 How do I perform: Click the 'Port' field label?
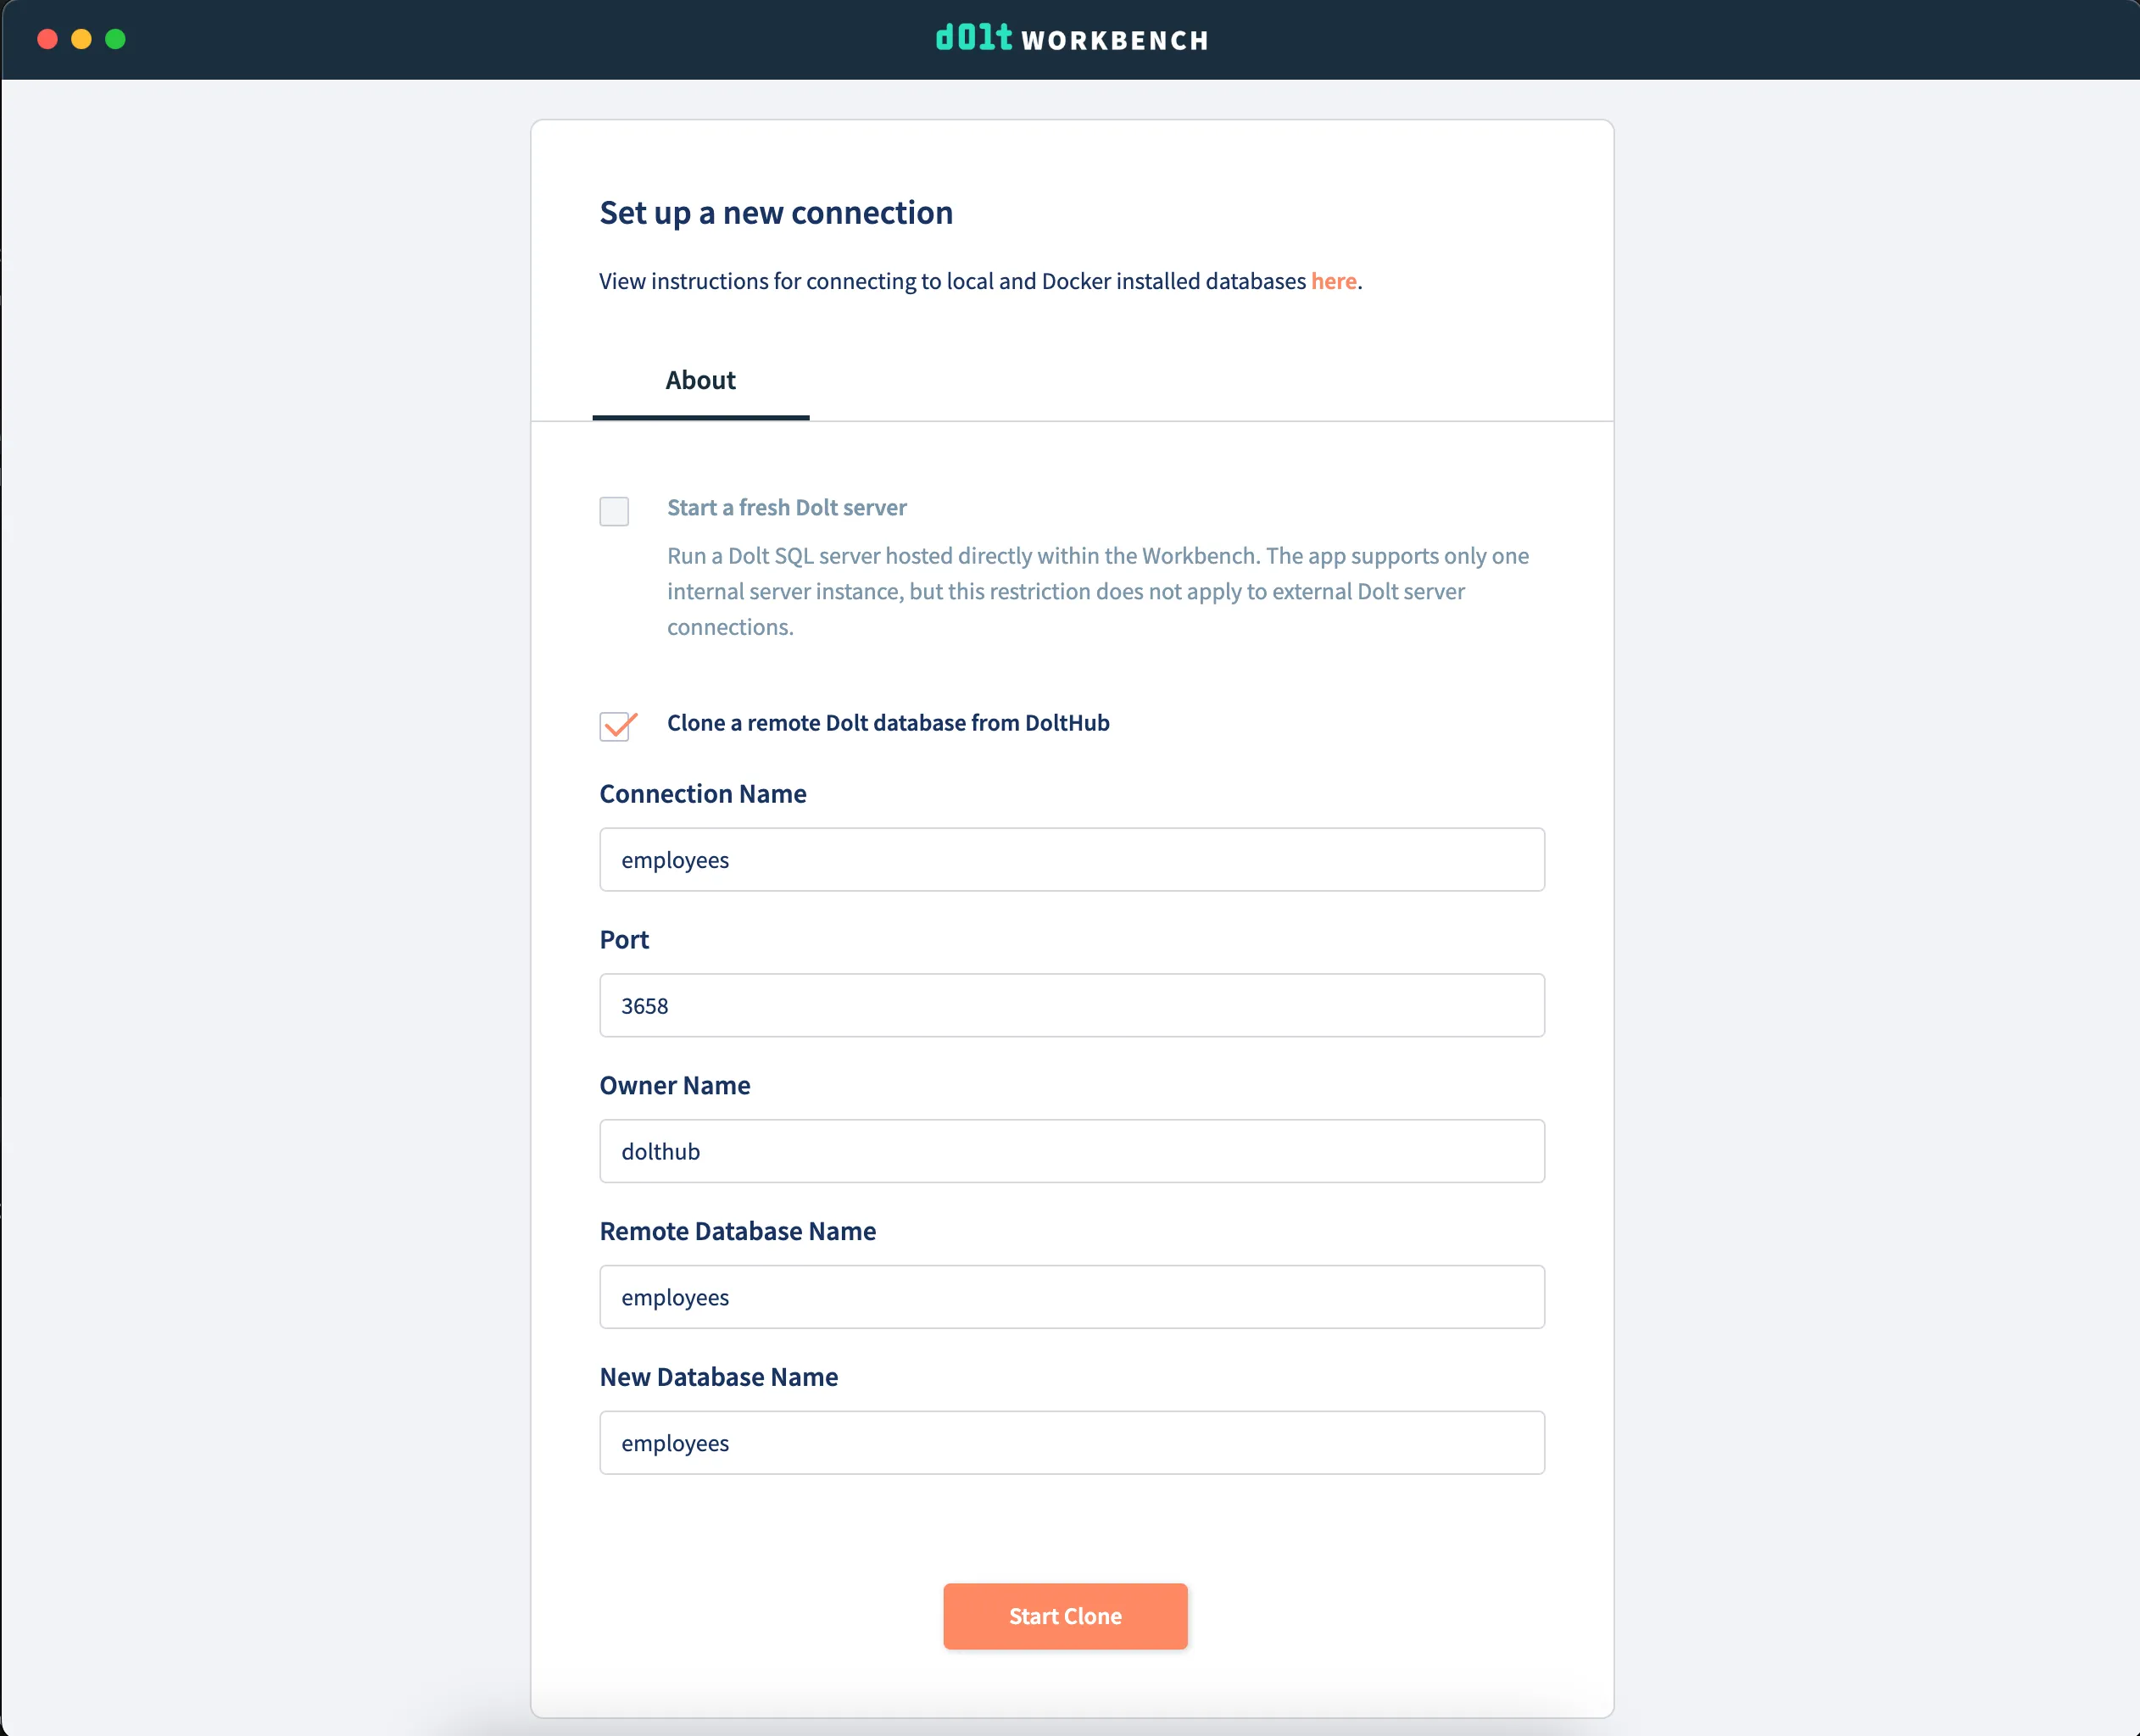[x=624, y=940]
